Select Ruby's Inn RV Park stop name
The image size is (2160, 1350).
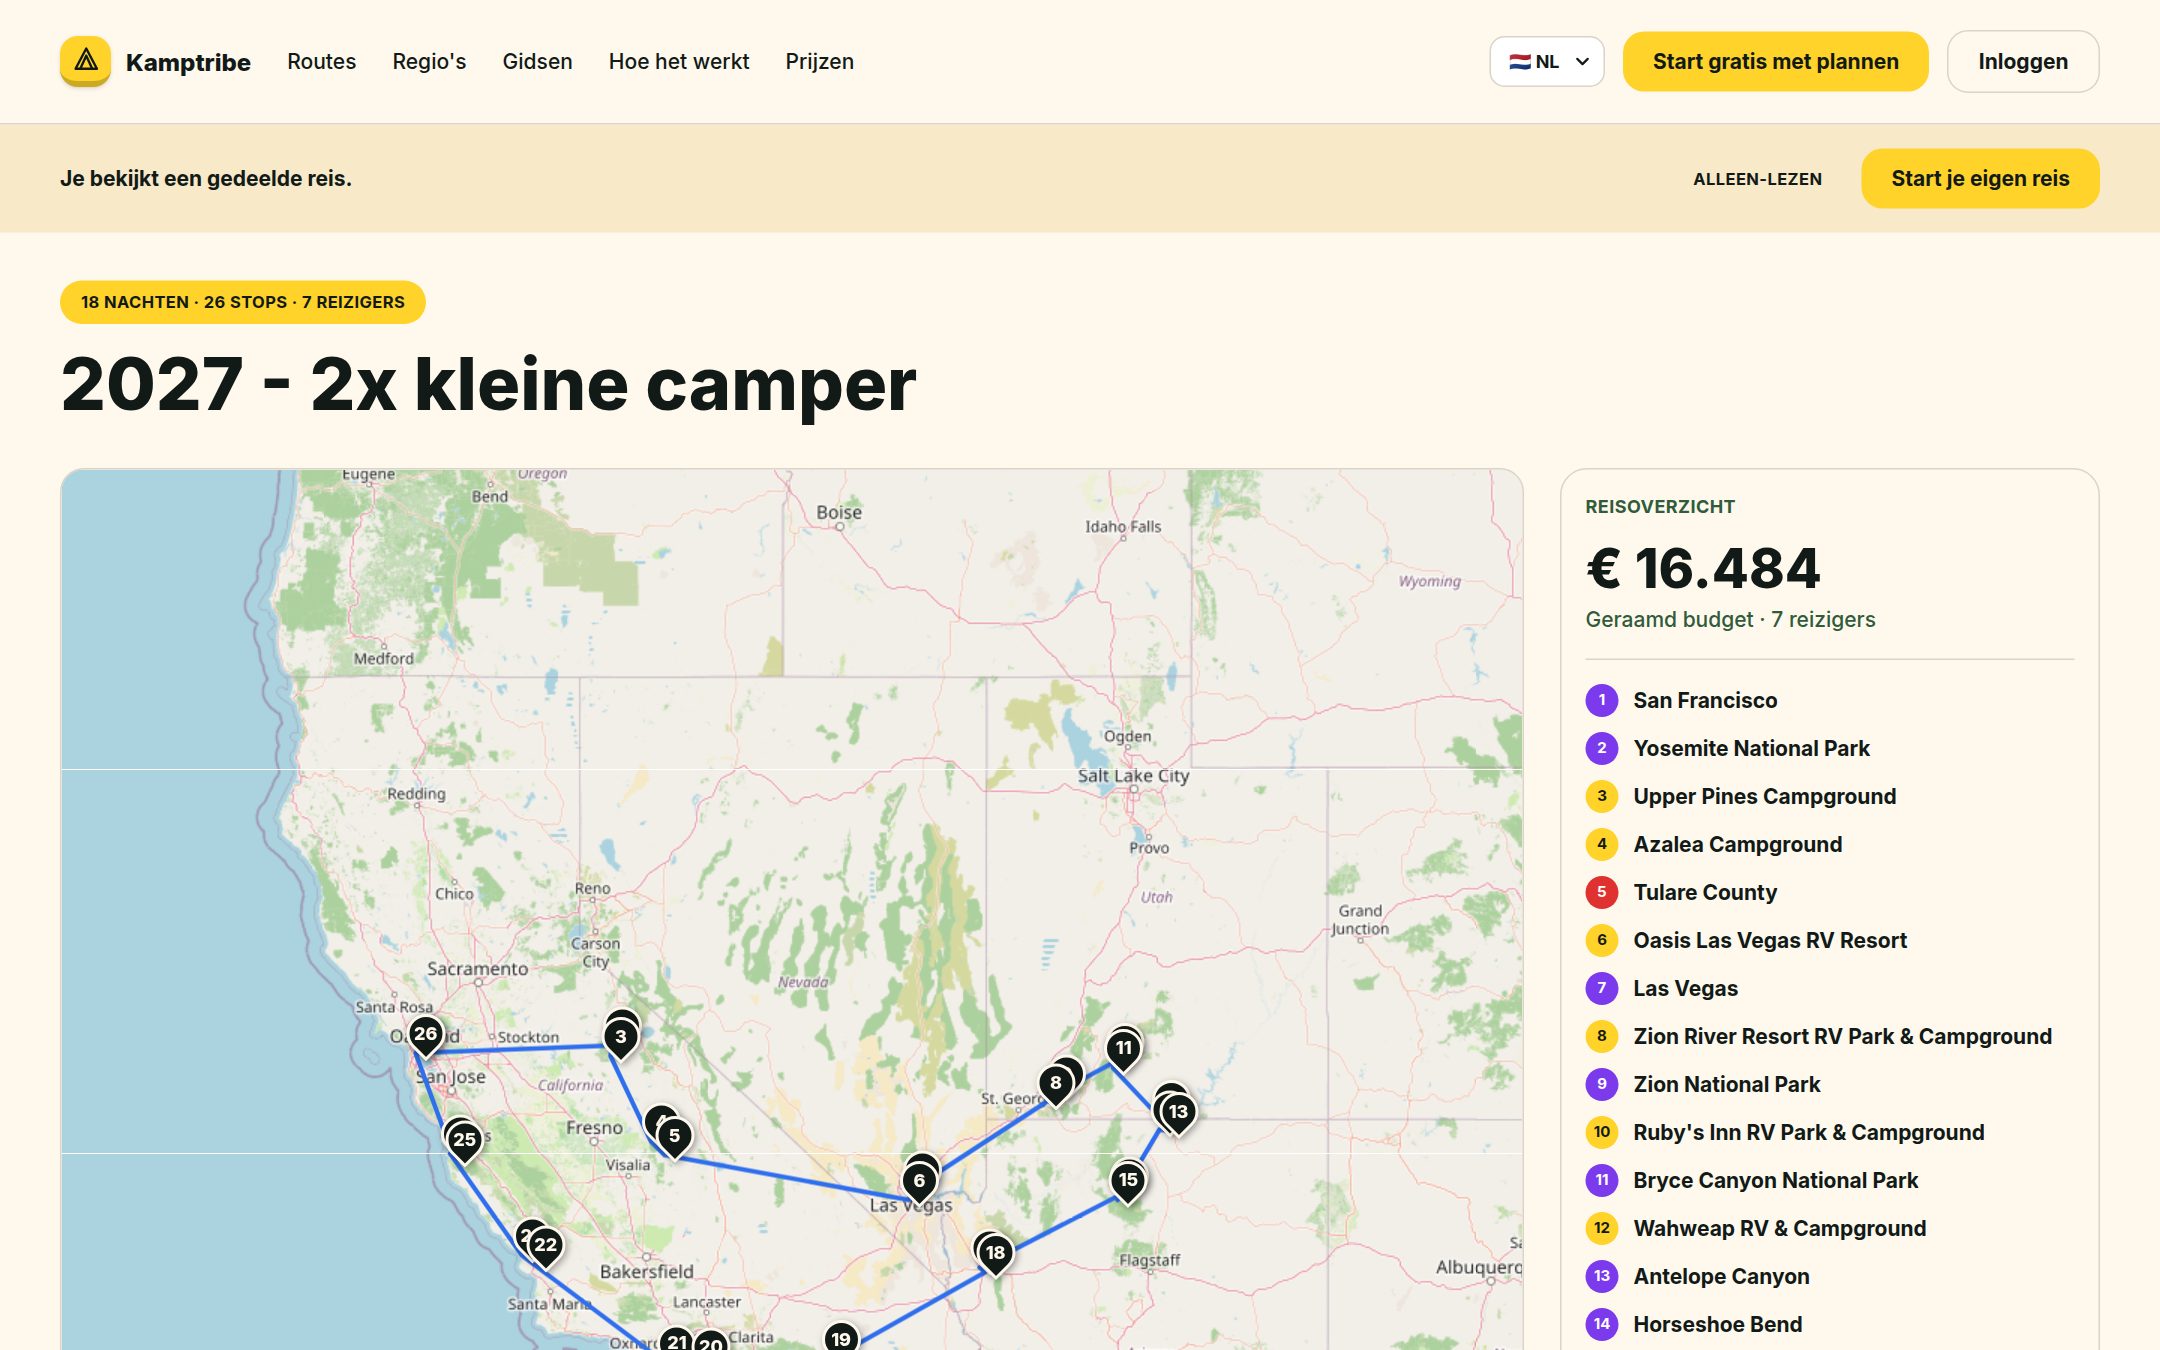point(1808,1132)
